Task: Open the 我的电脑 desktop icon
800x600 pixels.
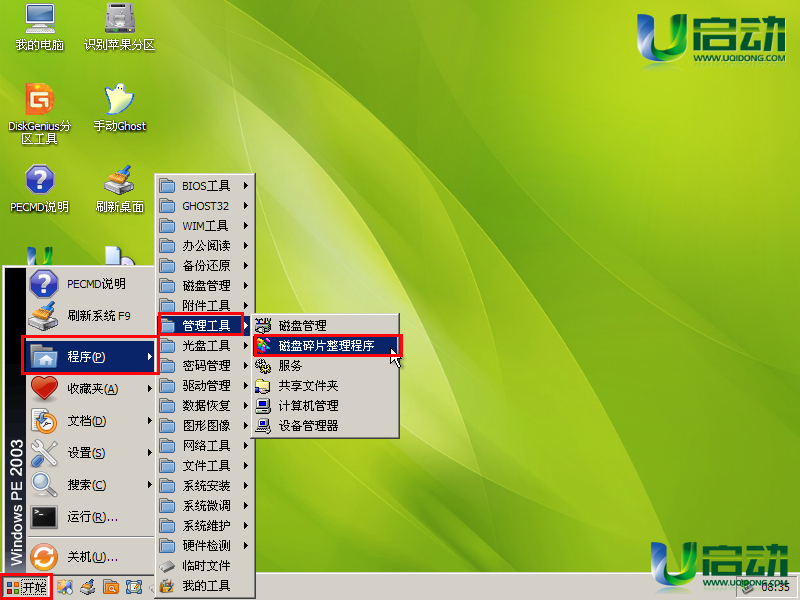Action: pyautogui.click(x=40, y=28)
